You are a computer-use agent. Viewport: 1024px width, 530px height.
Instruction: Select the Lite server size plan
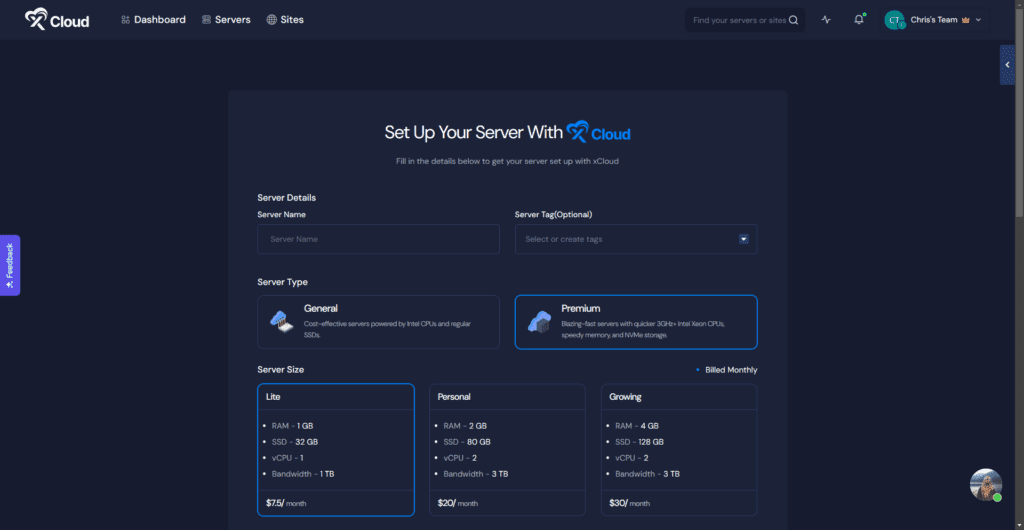[335, 449]
